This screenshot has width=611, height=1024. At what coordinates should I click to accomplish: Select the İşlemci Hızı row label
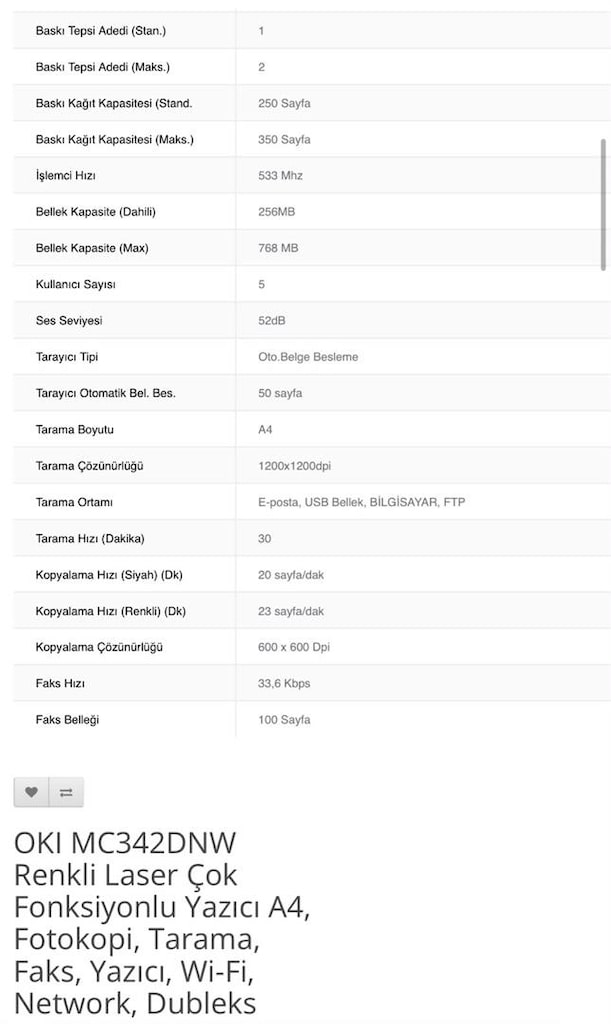66,176
